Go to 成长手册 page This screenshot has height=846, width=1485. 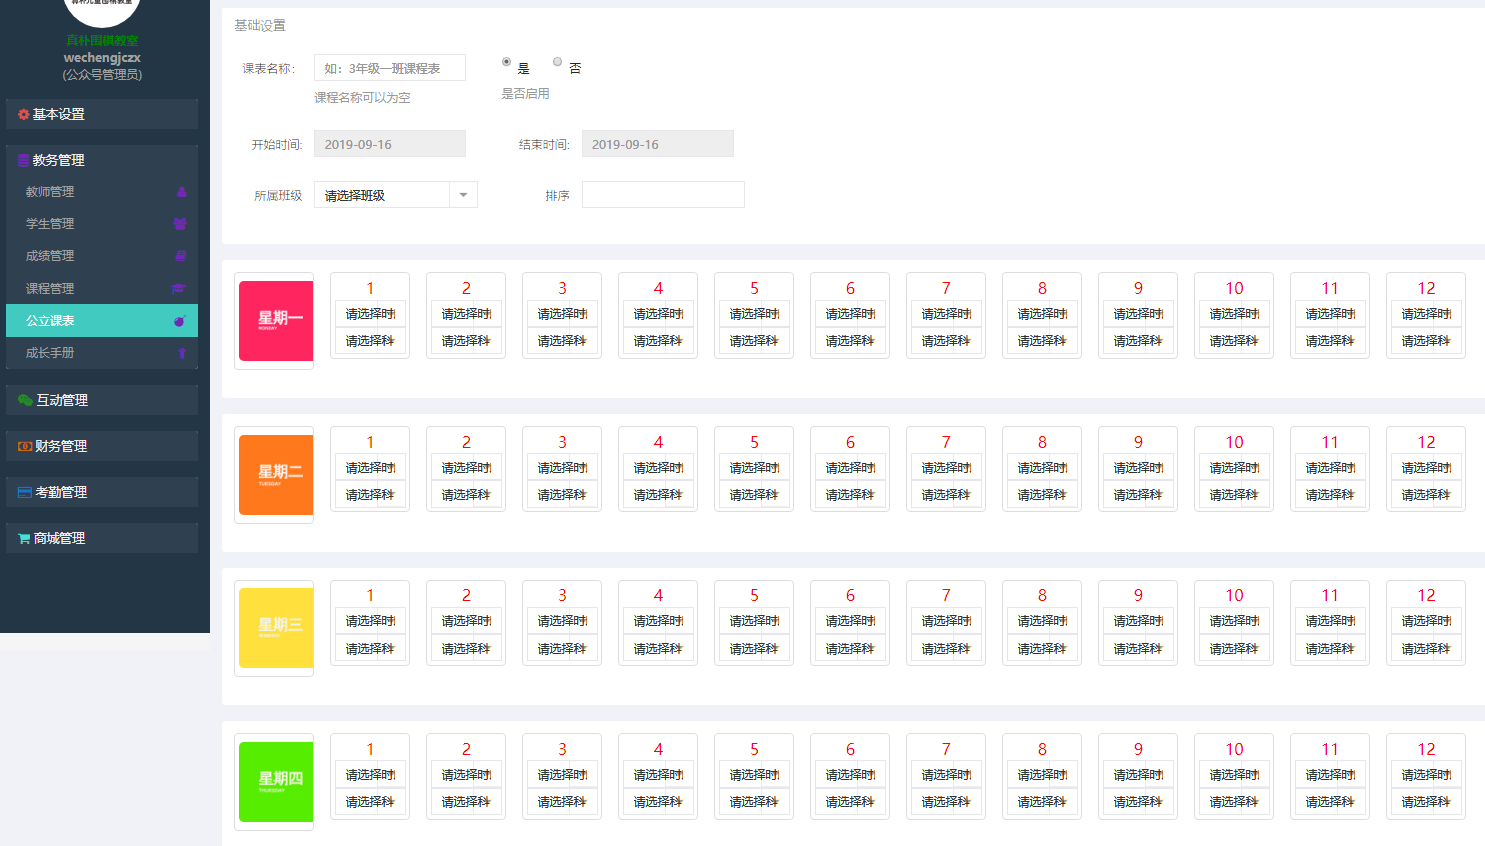(x=102, y=353)
